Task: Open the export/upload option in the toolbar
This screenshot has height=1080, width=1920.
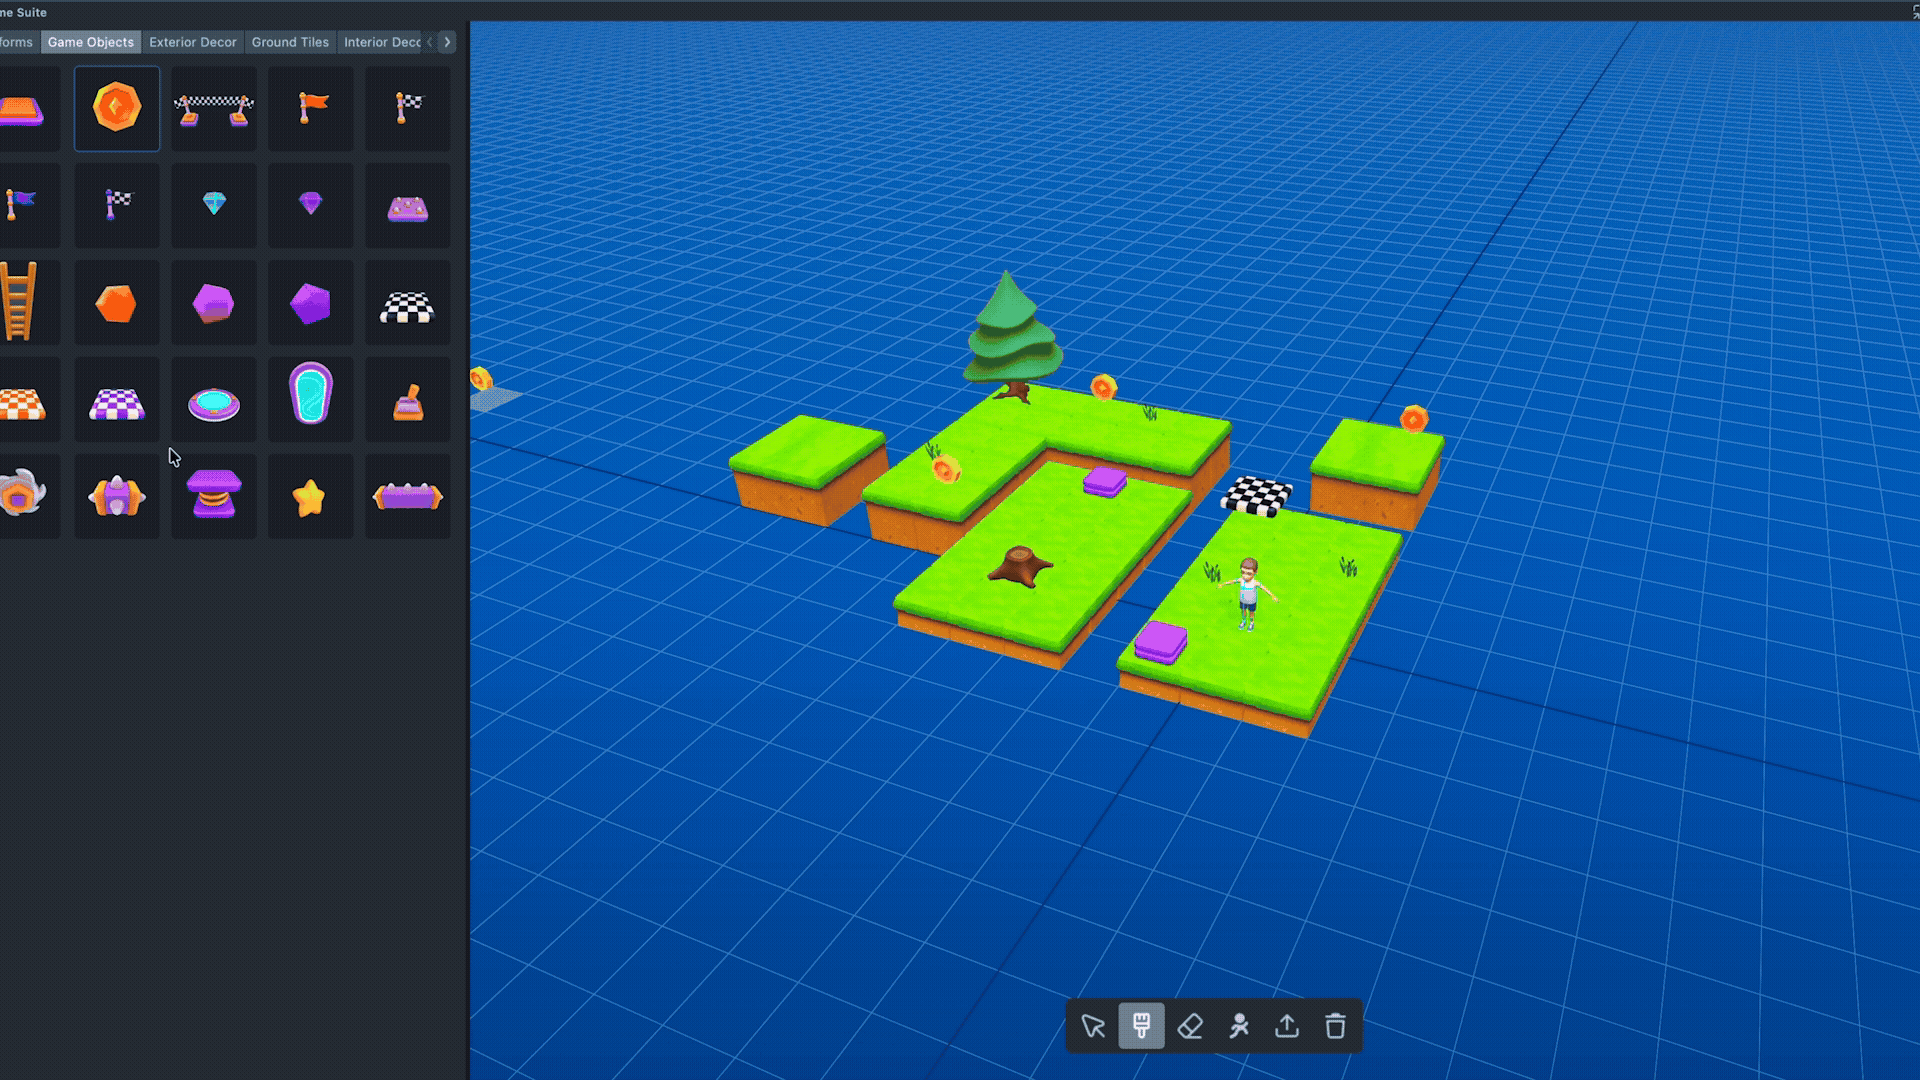Action: (x=1287, y=1026)
